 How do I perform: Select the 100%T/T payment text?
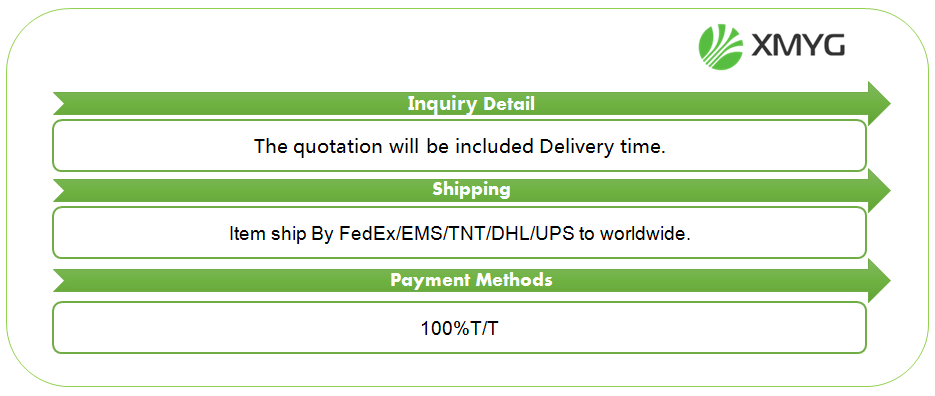coord(459,329)
